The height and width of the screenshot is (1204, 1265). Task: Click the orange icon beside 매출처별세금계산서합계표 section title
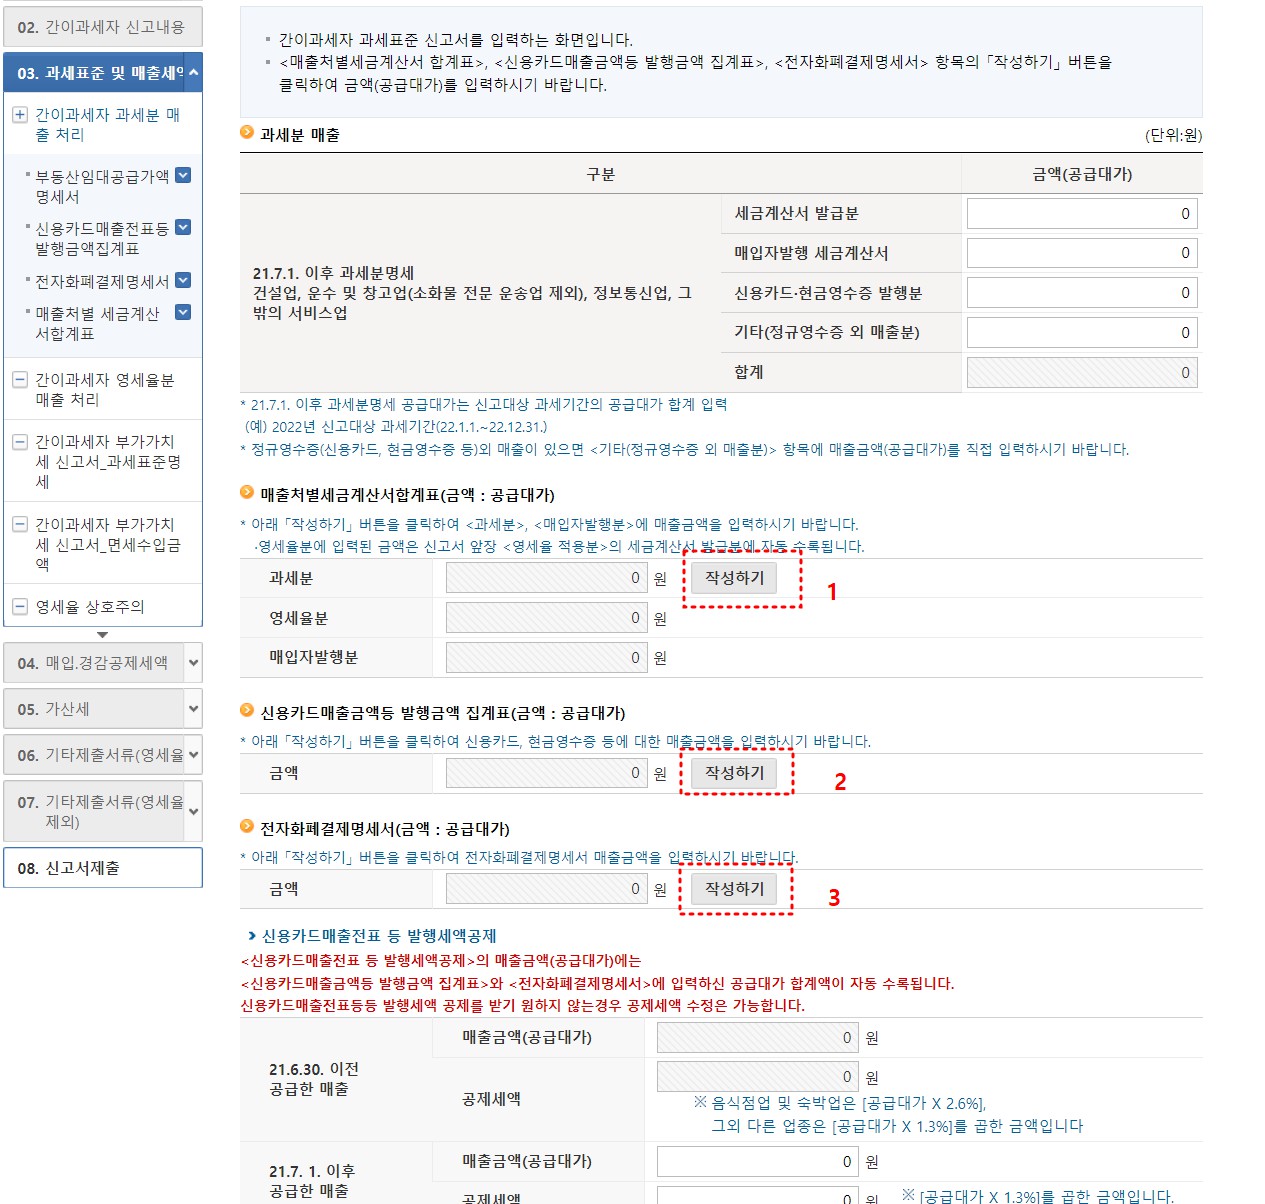pyautogui.click(x=246, y=493)
